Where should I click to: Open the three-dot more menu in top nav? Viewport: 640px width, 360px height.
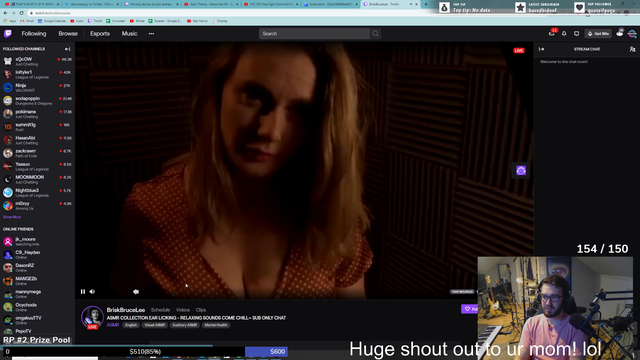click(151, 33)
